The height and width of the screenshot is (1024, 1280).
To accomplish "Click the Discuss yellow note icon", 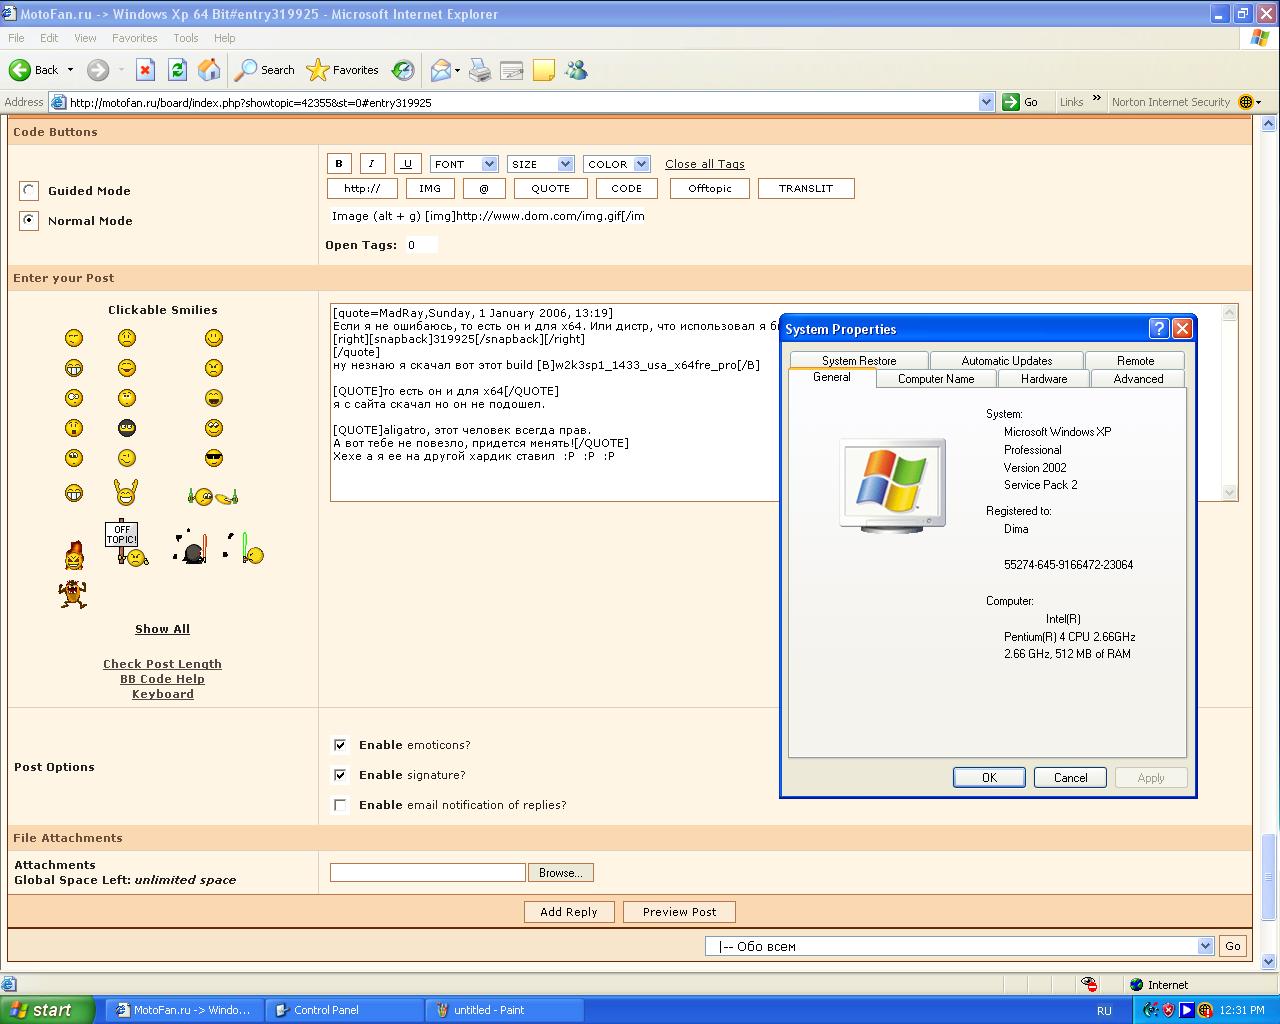I will click(544, 70).
